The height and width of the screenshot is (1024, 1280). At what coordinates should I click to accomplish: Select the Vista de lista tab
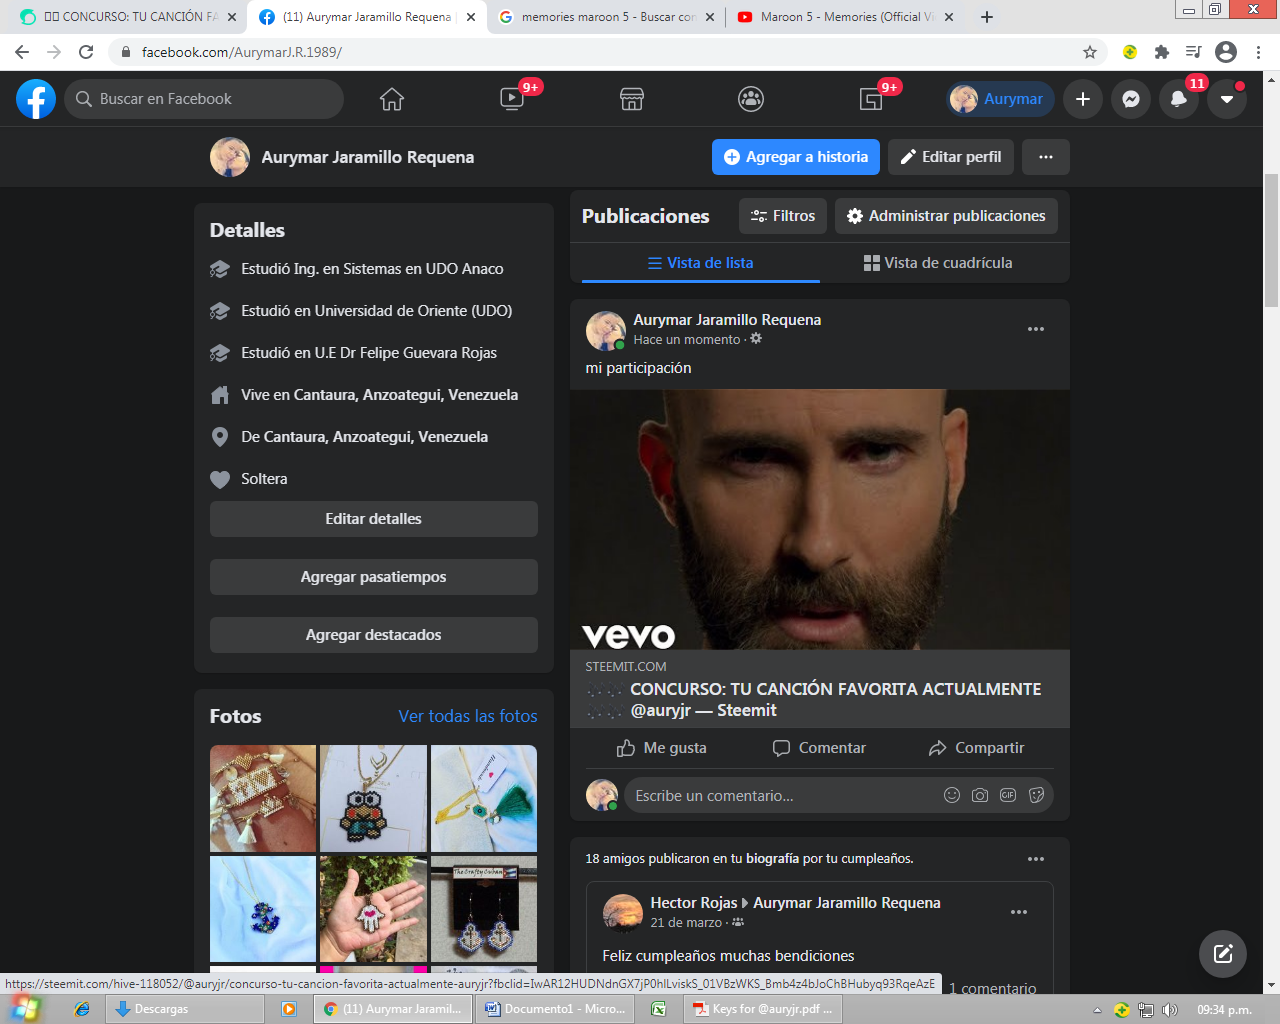coord(700,263)
